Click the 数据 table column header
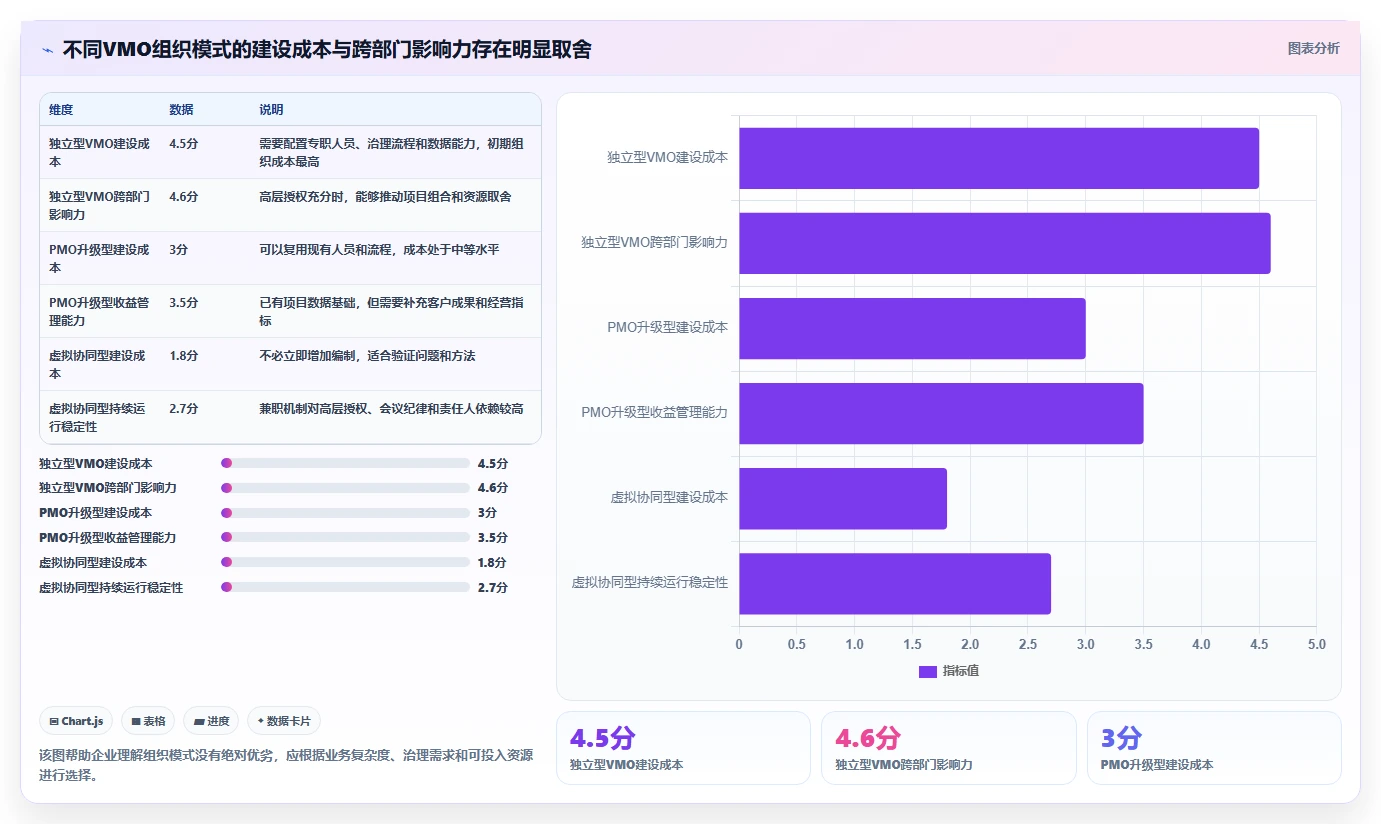The height and width of the screenshot is (824, 1381). (x=182, y=110)
